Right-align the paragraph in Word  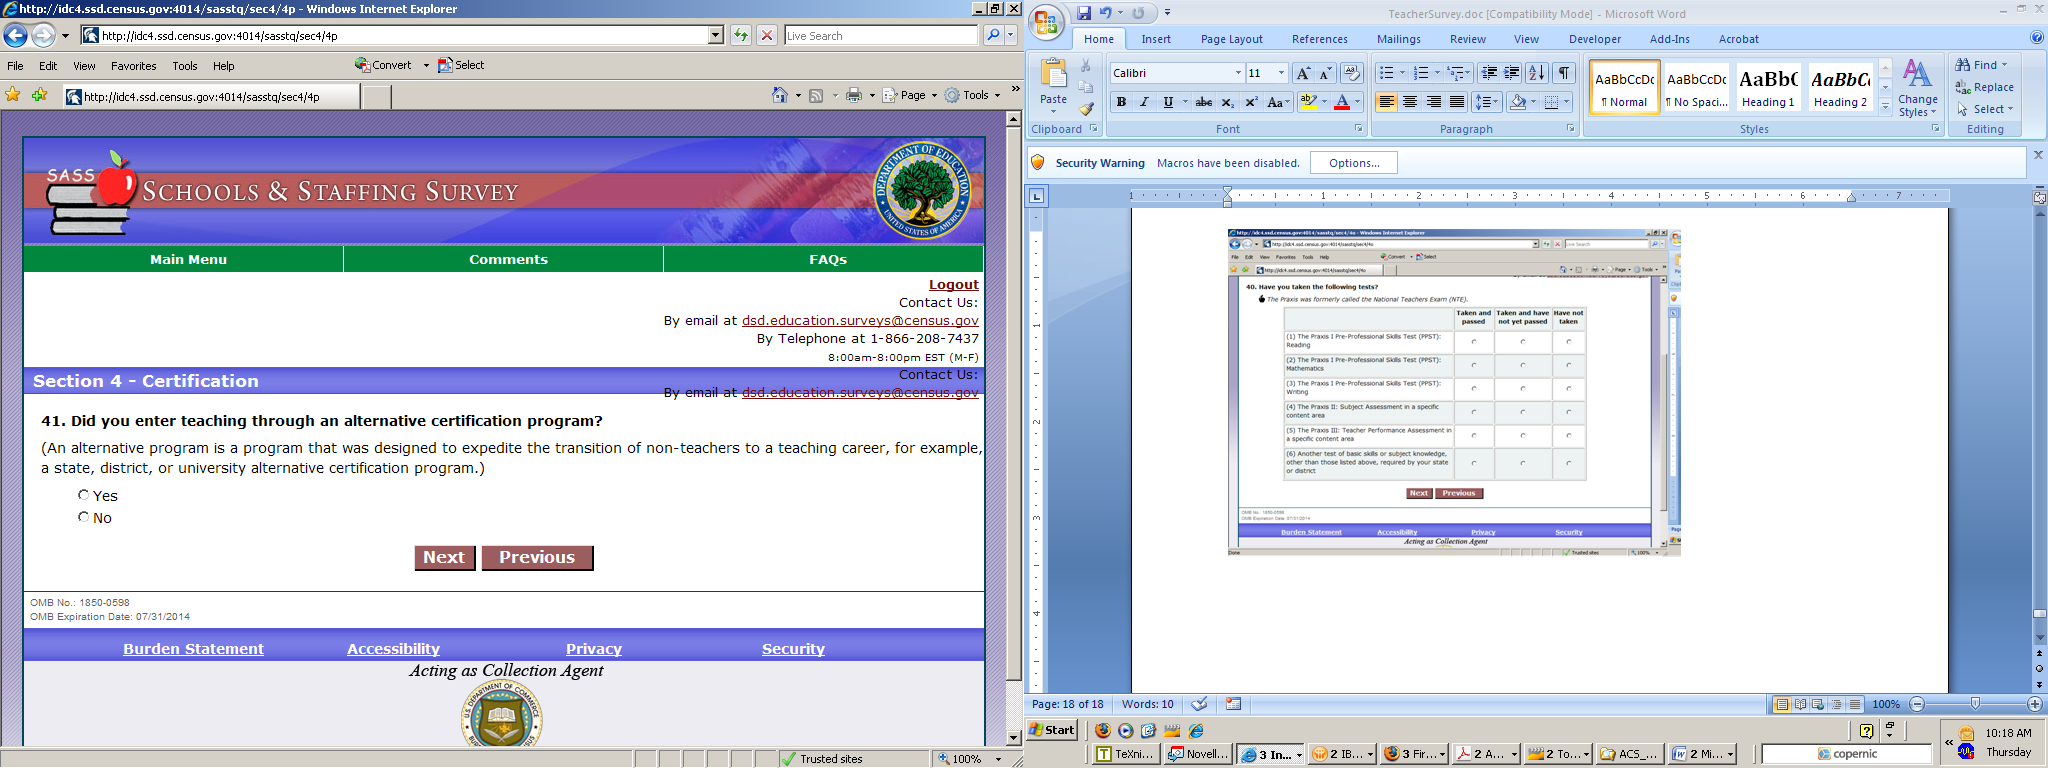(x=1434, y=102)
